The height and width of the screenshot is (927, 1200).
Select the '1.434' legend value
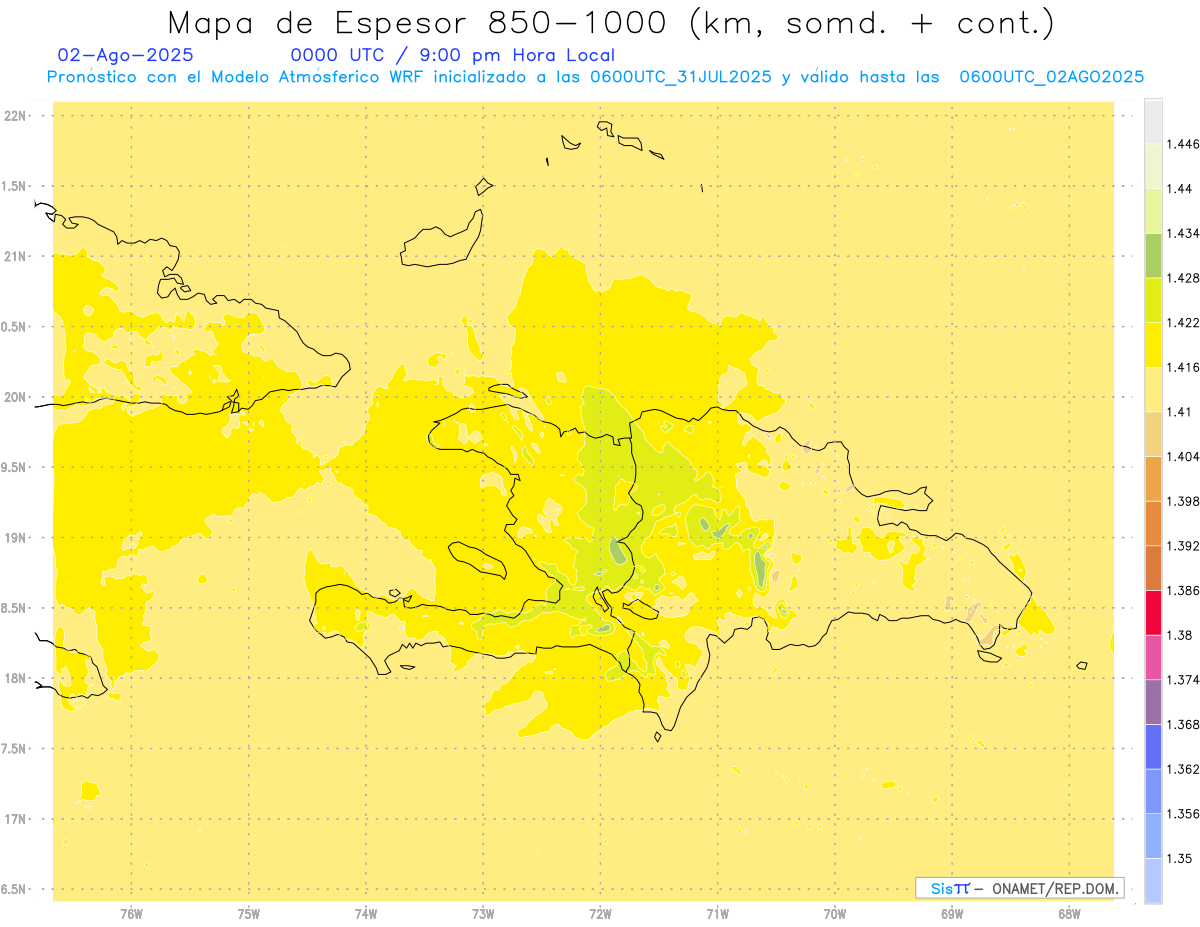[x=1185, y=233]
